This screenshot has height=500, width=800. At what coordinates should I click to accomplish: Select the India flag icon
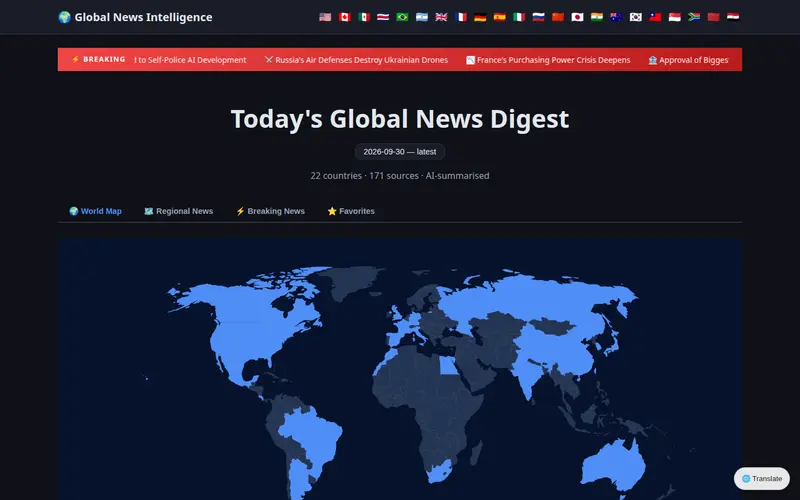point(597,17)
